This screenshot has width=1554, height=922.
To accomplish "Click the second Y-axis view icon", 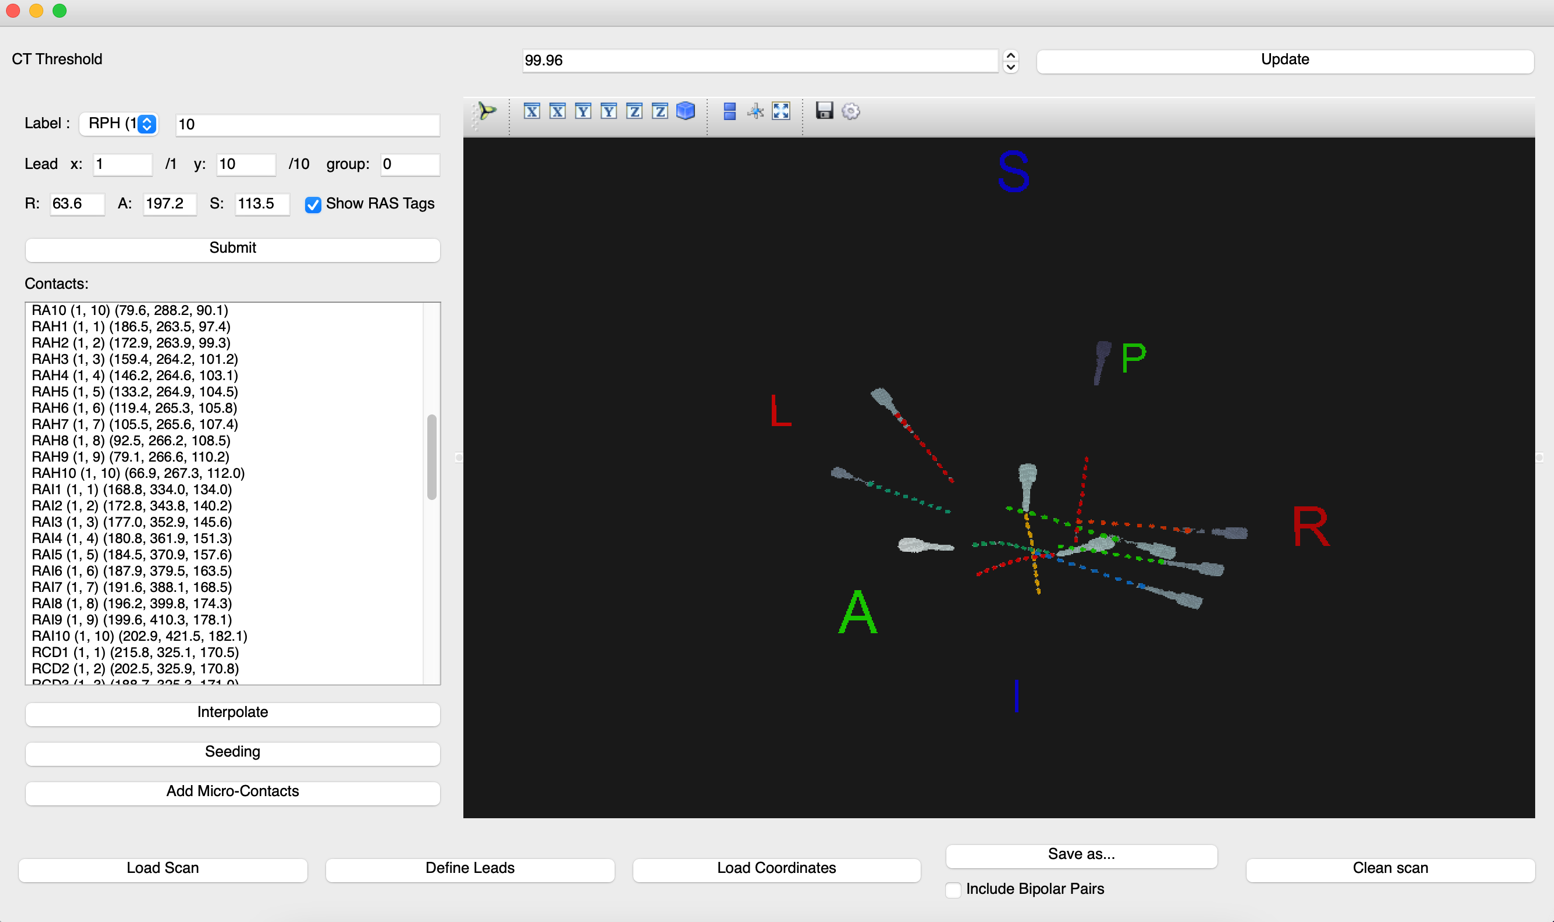I will click(x=609, y=111).
